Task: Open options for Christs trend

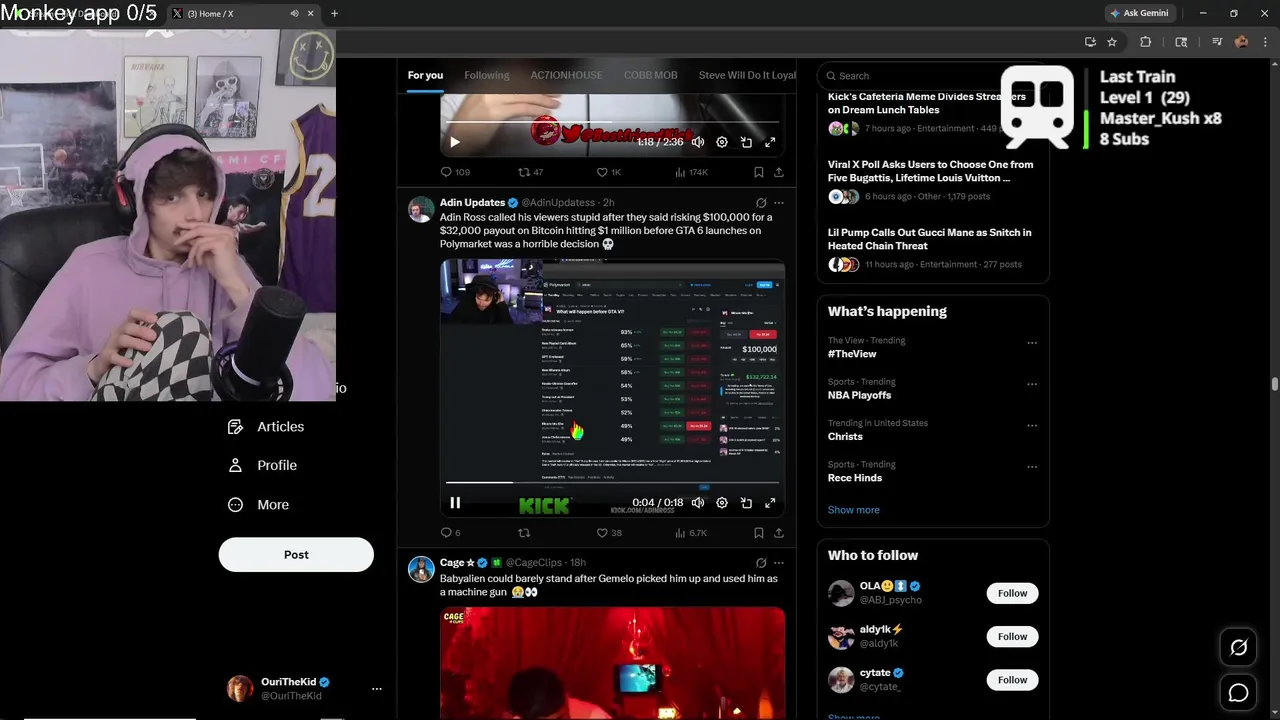Action: coord(1032,425)
